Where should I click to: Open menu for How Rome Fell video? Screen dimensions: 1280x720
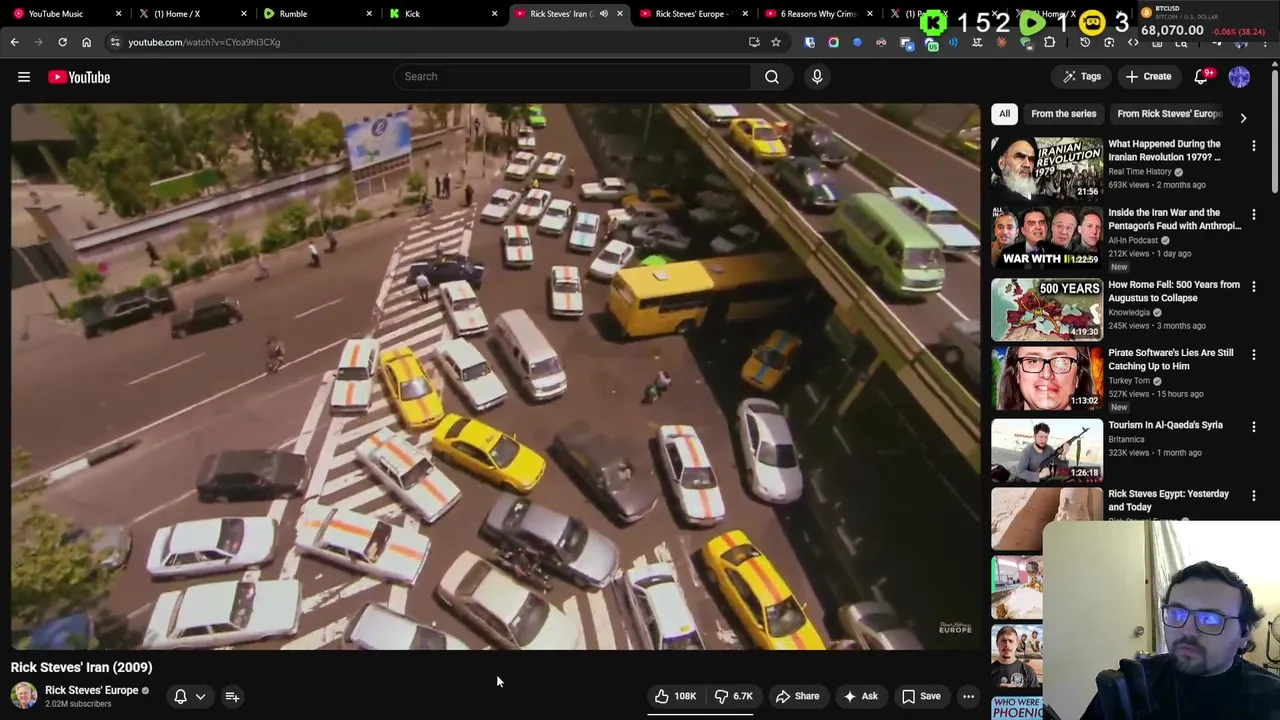1253,285
